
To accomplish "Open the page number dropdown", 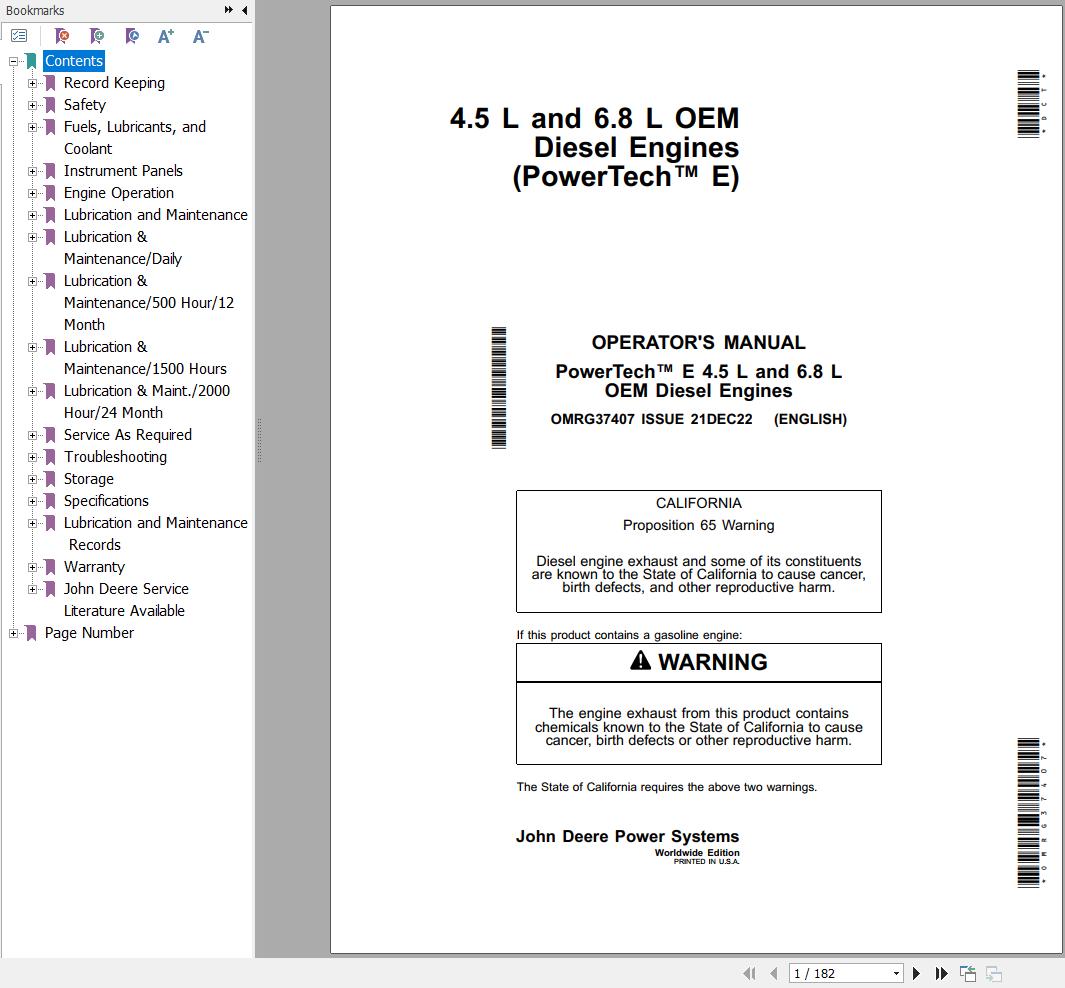I will tap(897, 973).
